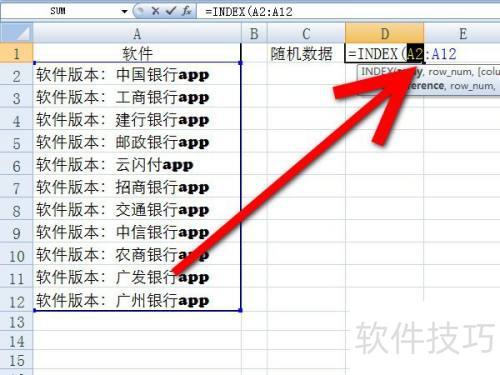Click cell with 工商银行app
500x375 pixels.
(137, 97)
